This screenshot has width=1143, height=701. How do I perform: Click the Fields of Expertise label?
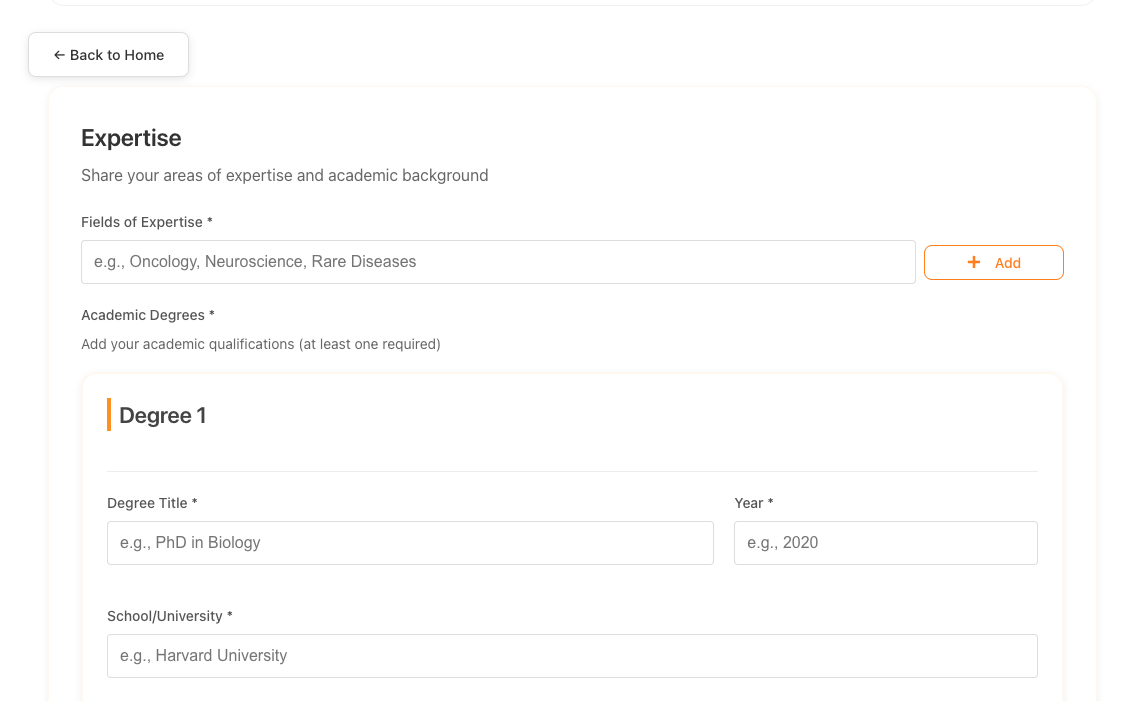(x=146, y=222)
